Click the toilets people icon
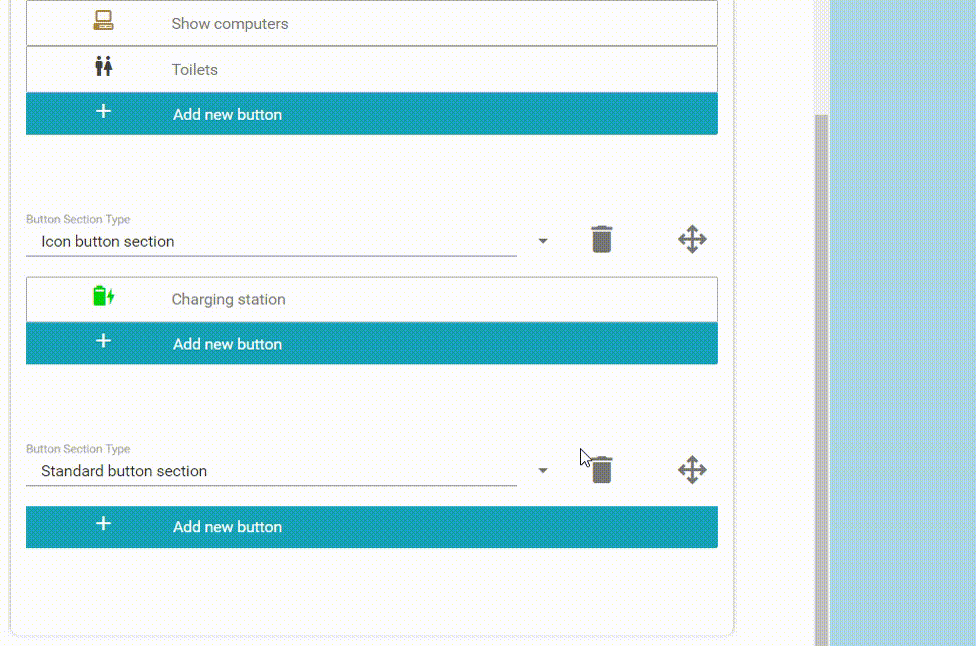The height and width of the screenshot is (646, 976). click(103, 66)
